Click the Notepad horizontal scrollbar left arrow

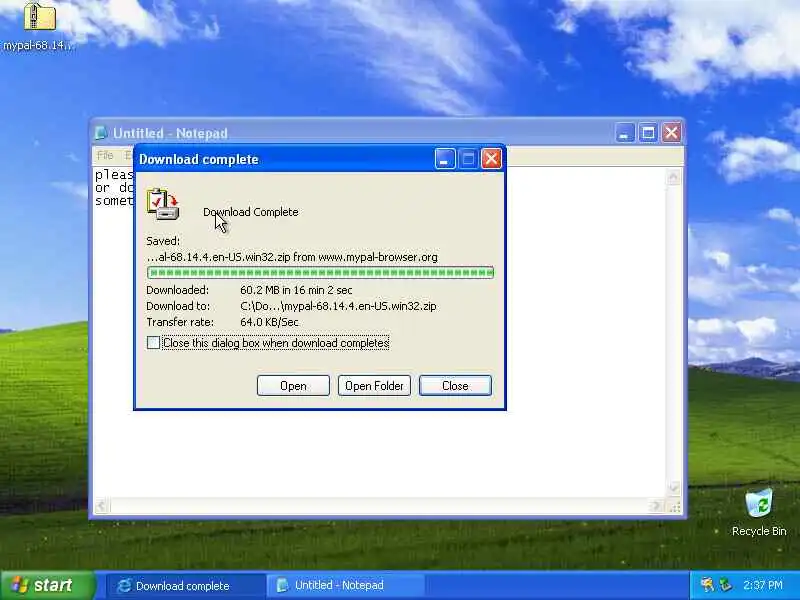[101, 506]
